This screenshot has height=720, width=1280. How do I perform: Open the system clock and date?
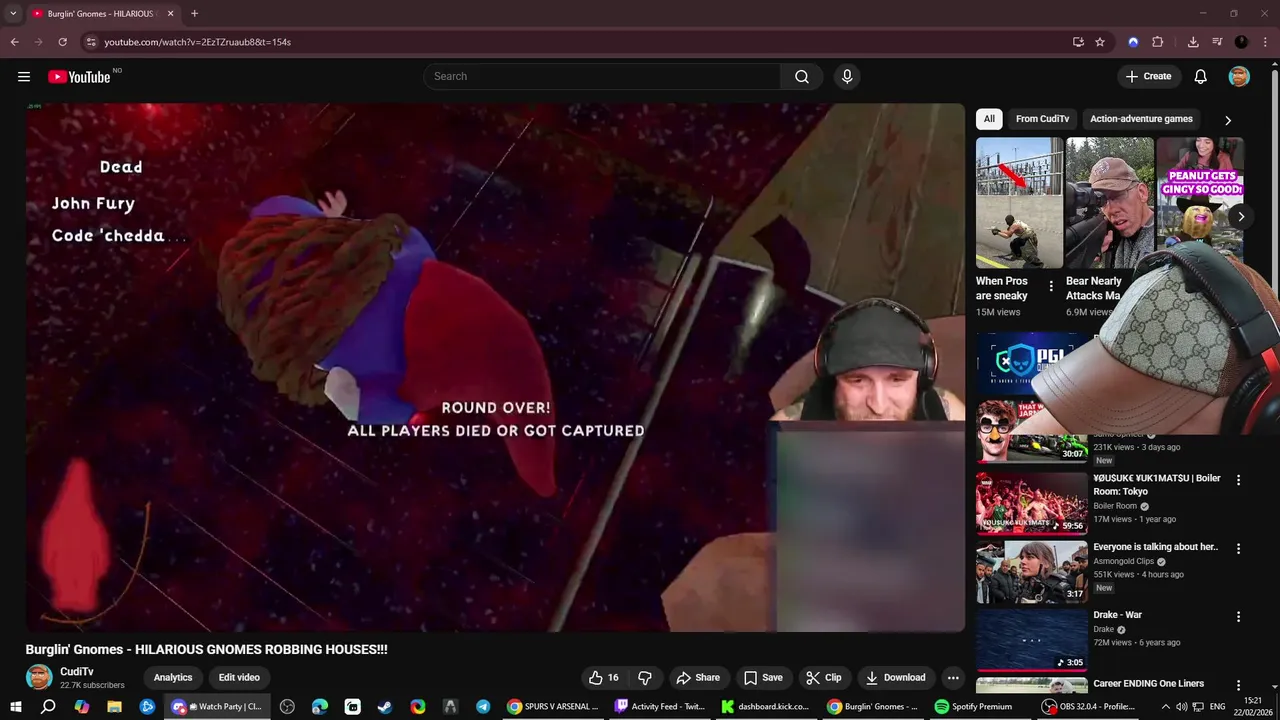click(x=1252, y=706)
